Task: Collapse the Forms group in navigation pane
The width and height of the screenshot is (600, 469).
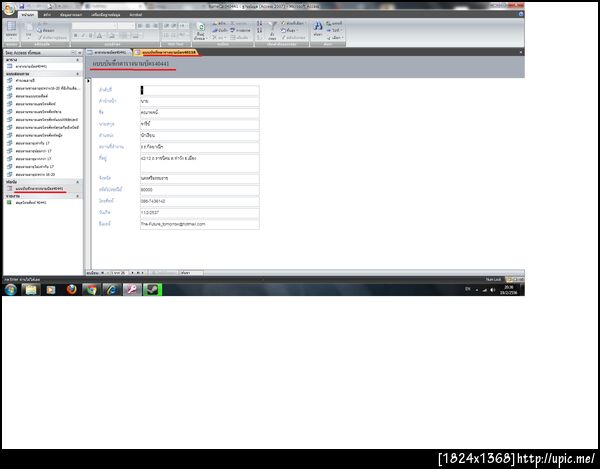Action: [x=78, y=182]
